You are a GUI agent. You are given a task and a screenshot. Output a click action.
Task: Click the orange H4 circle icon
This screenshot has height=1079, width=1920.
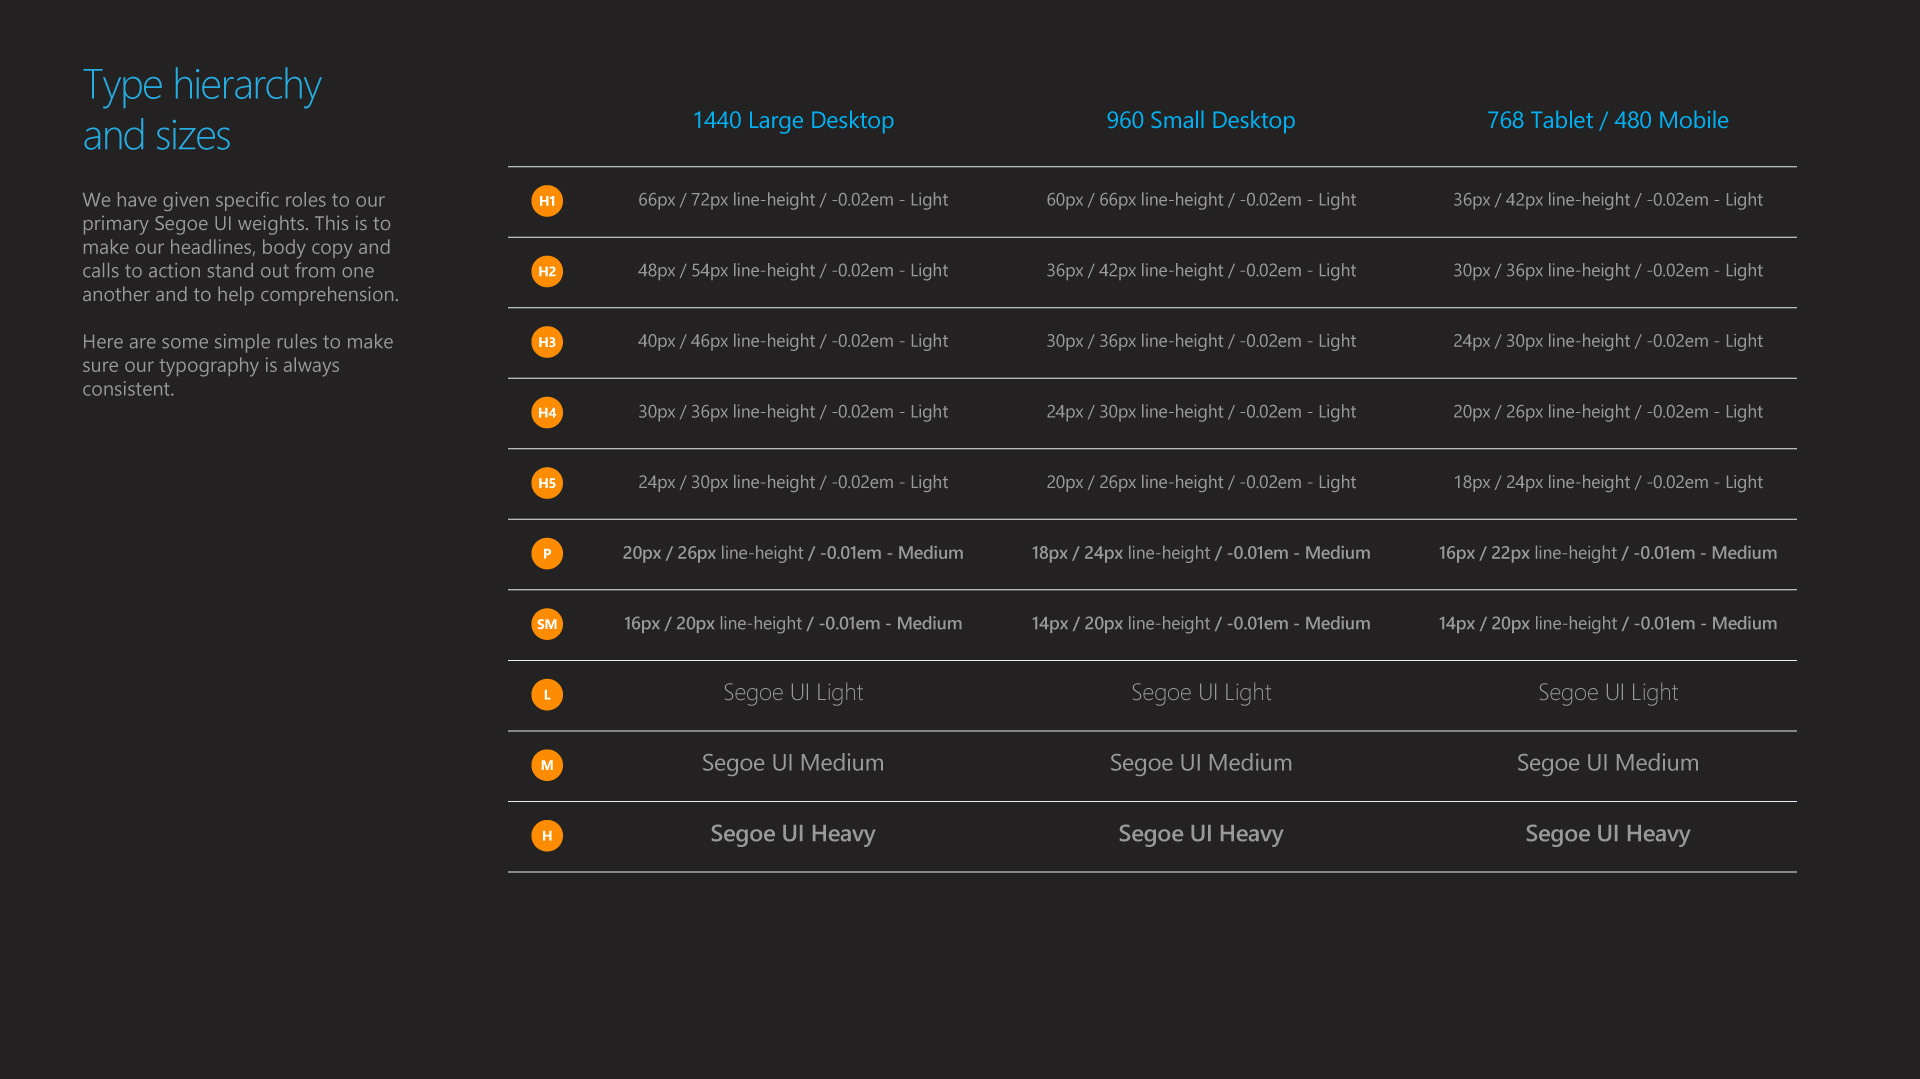tap(547, 413)
